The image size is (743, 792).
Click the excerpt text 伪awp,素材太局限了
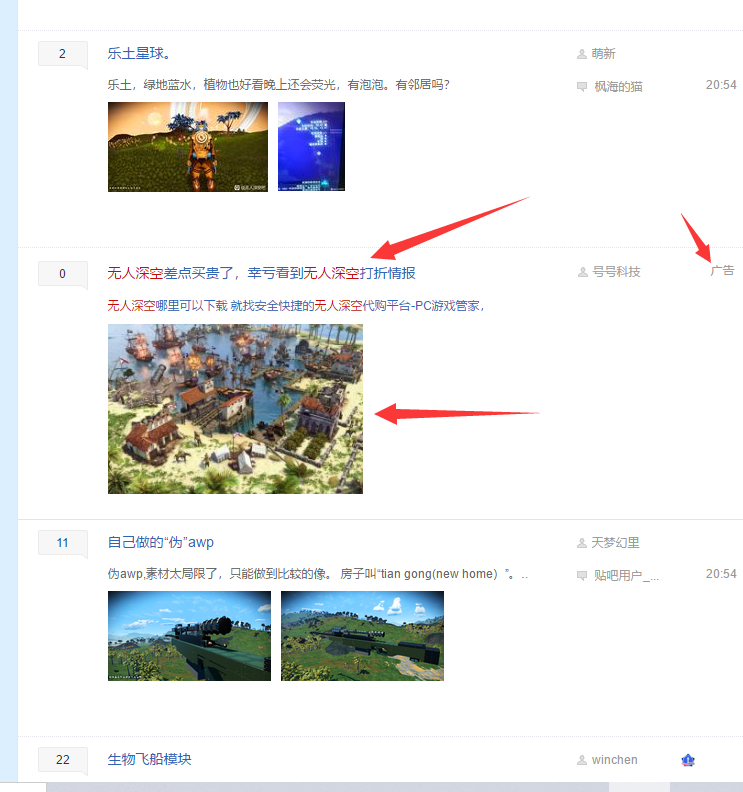[x=318, y=574]
